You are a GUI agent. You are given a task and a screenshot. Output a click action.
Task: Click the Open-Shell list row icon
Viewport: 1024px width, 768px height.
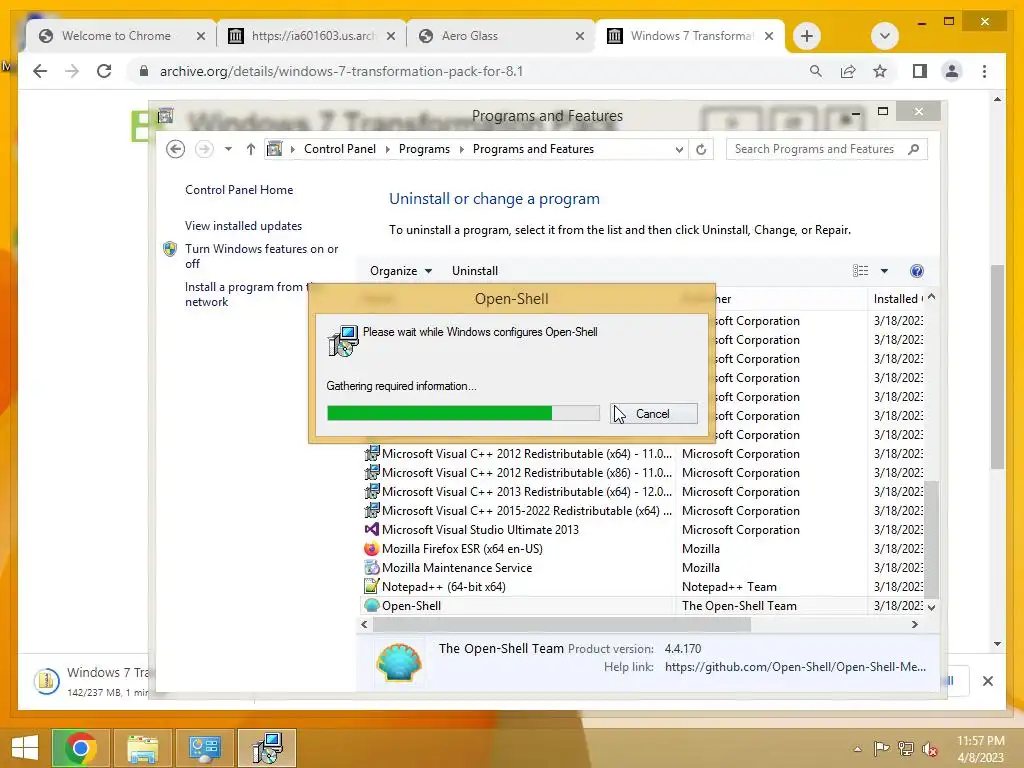point(372,606)
